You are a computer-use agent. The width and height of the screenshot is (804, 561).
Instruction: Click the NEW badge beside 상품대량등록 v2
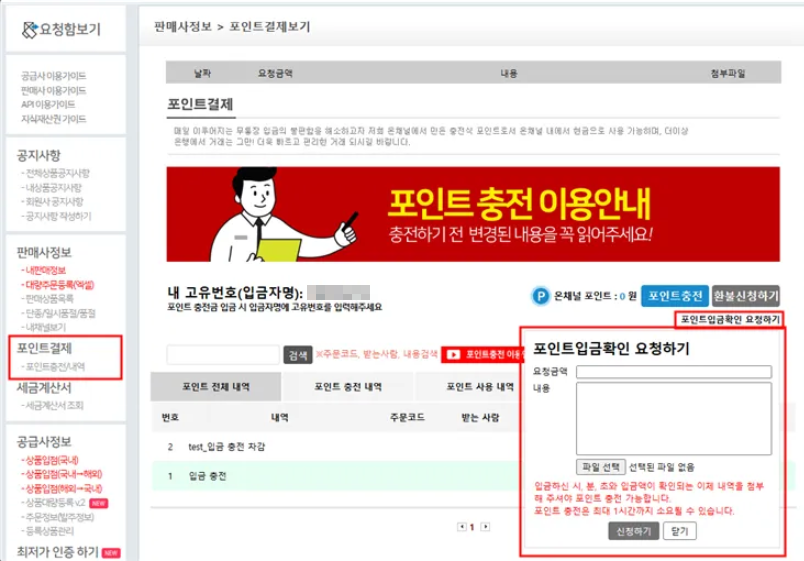(x=98, y=503)
